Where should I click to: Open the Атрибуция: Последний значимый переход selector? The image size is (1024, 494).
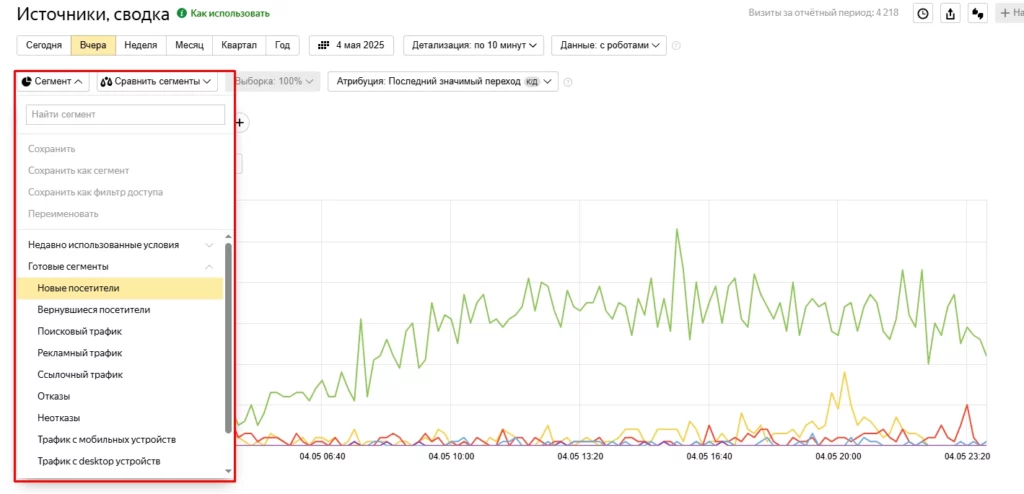pos(443,82)
